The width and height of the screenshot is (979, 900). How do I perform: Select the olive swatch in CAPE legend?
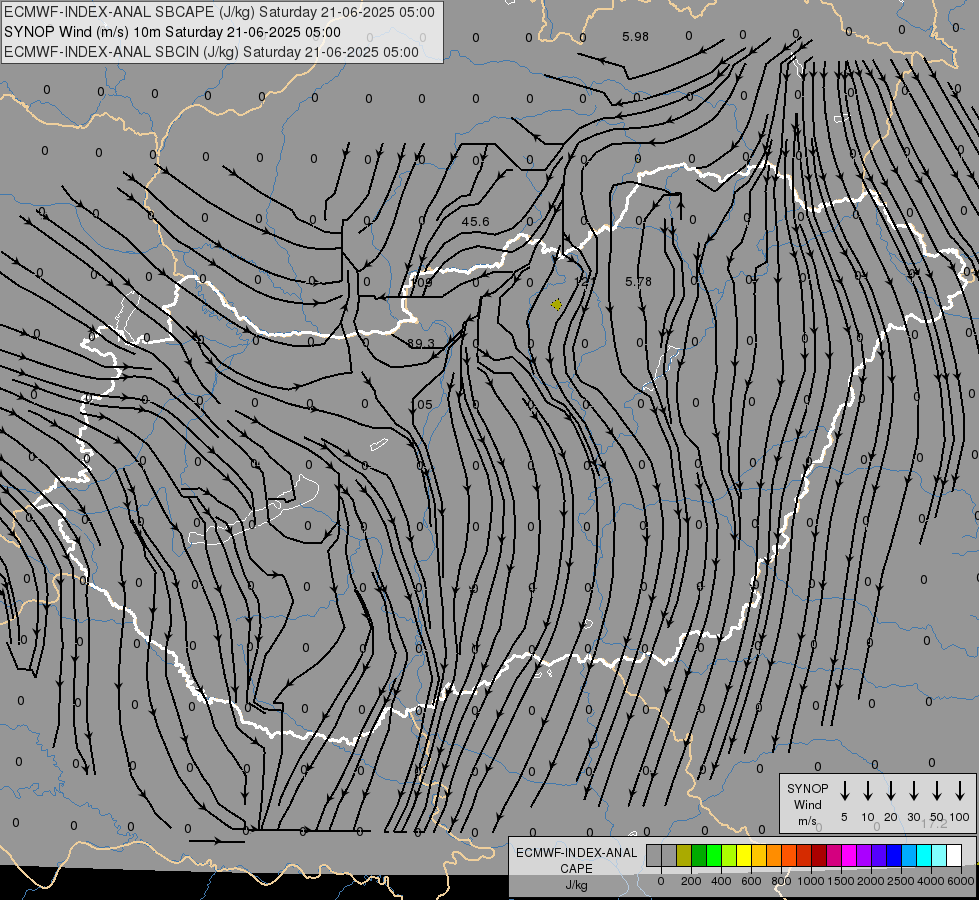pos(684,855)
